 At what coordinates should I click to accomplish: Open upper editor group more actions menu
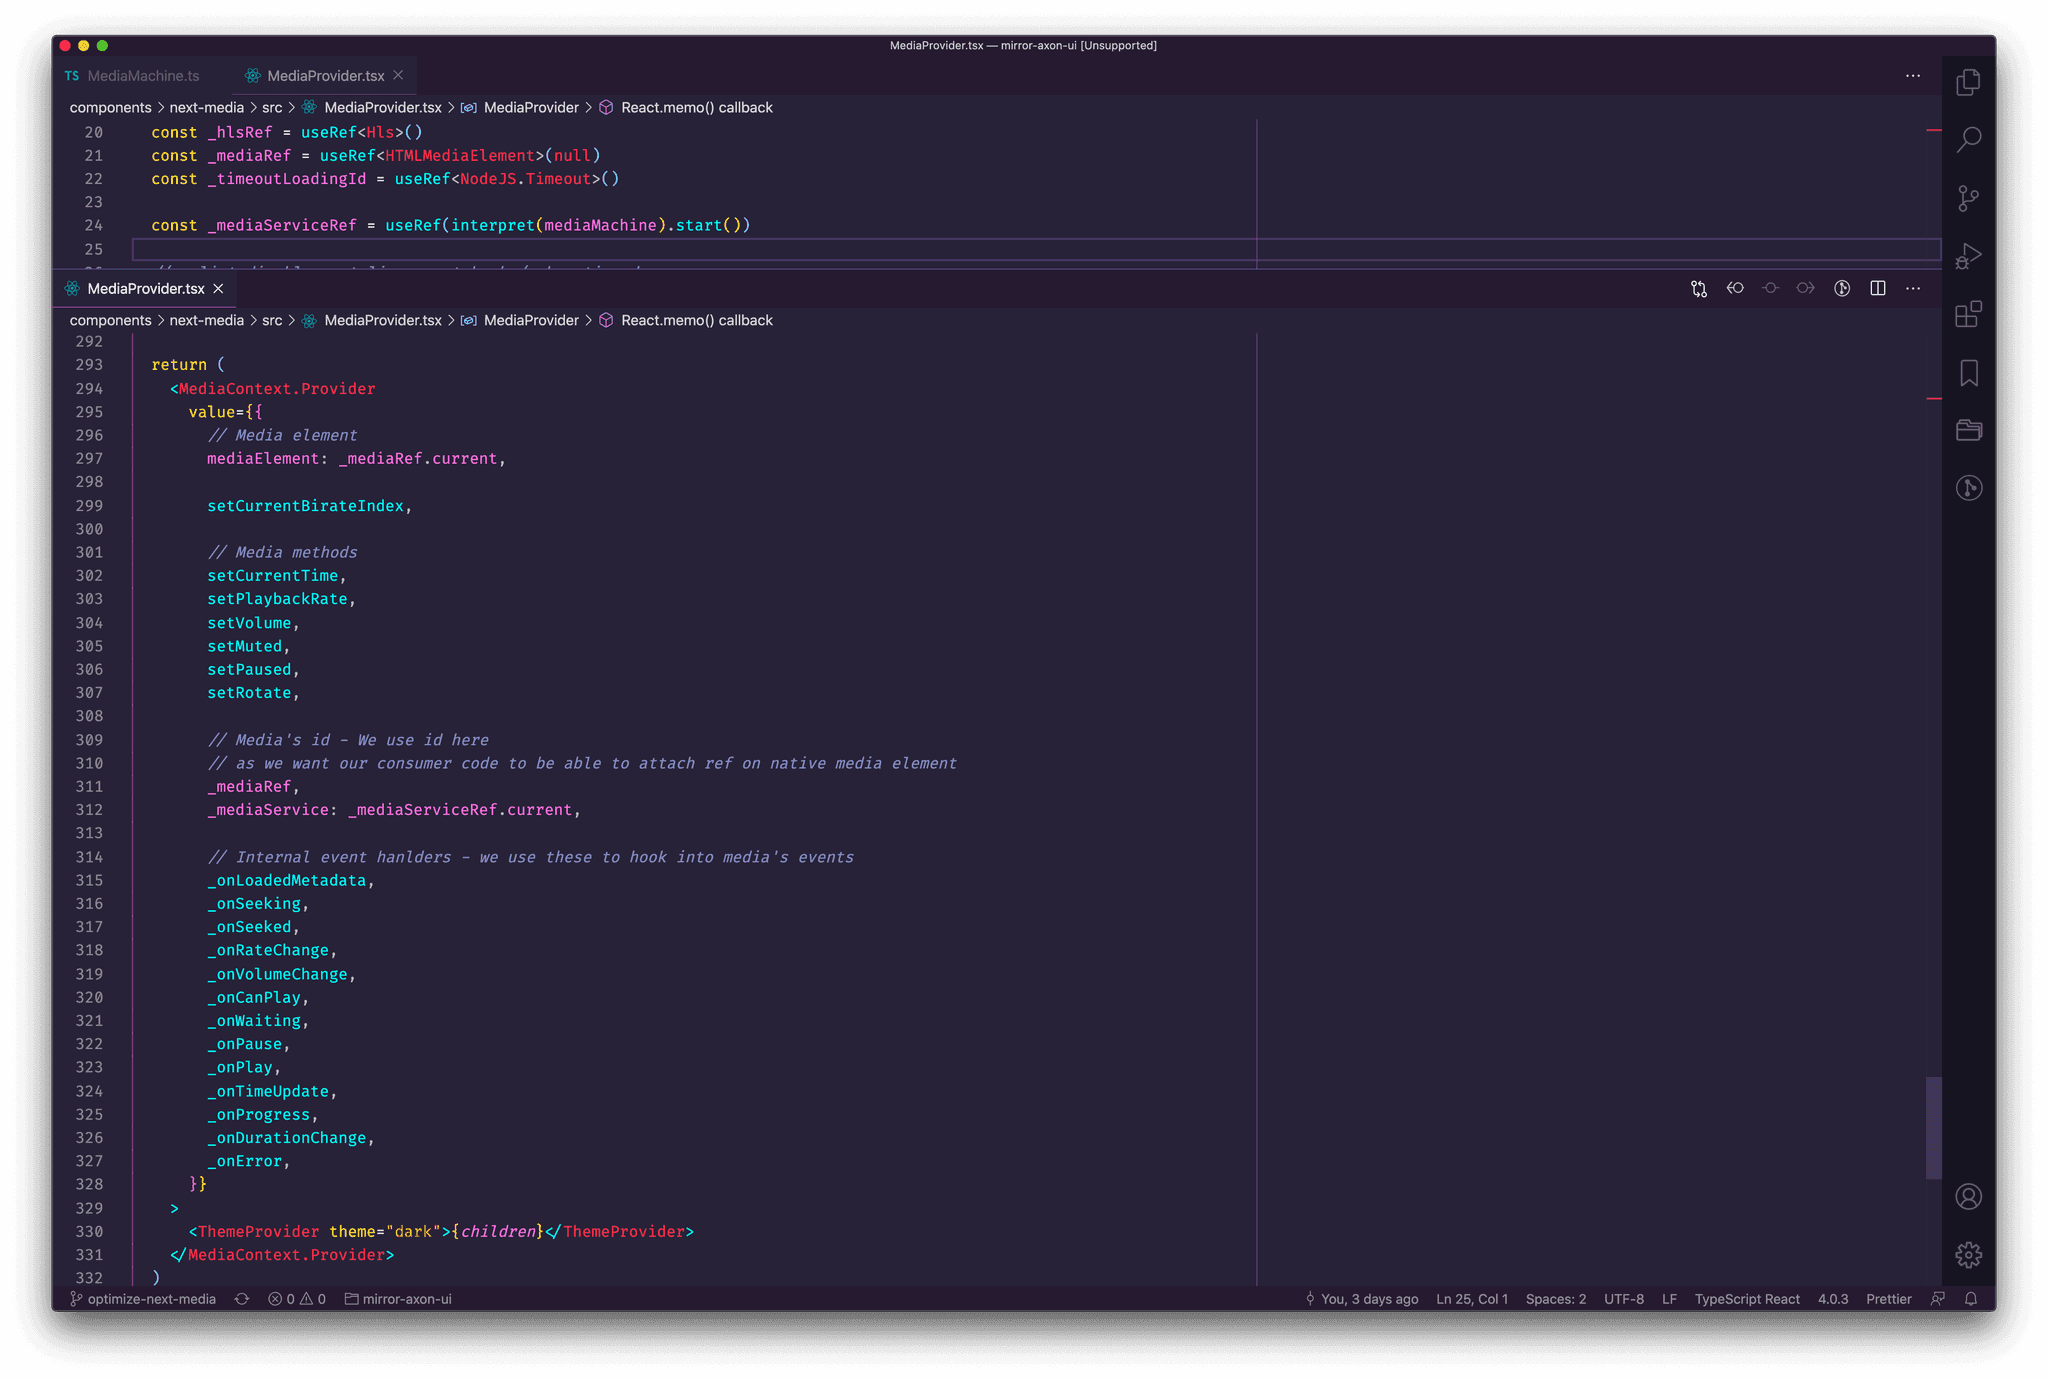tap(1912, 76)
